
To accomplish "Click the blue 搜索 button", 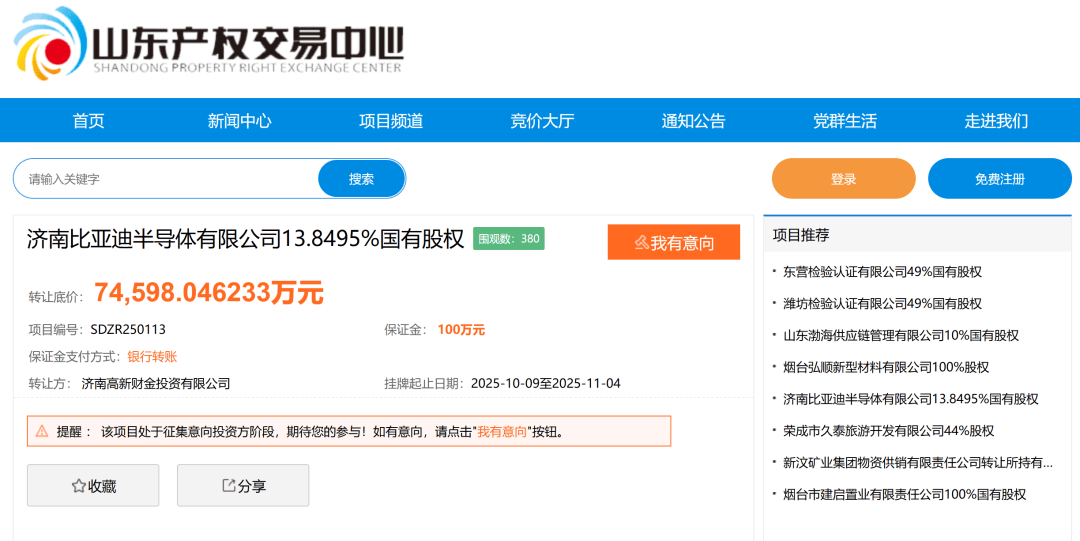I will [x=362, y=179].
